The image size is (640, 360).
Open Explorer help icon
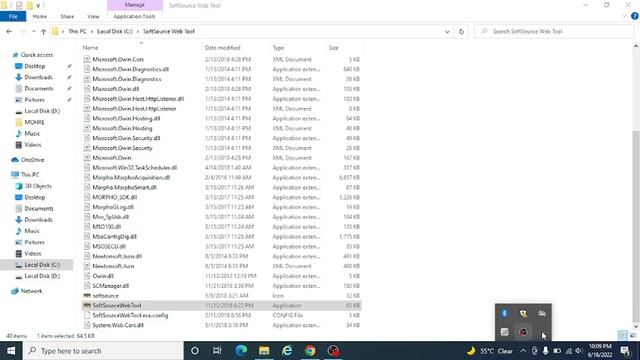pyautogui.click(x=634, y=16)
